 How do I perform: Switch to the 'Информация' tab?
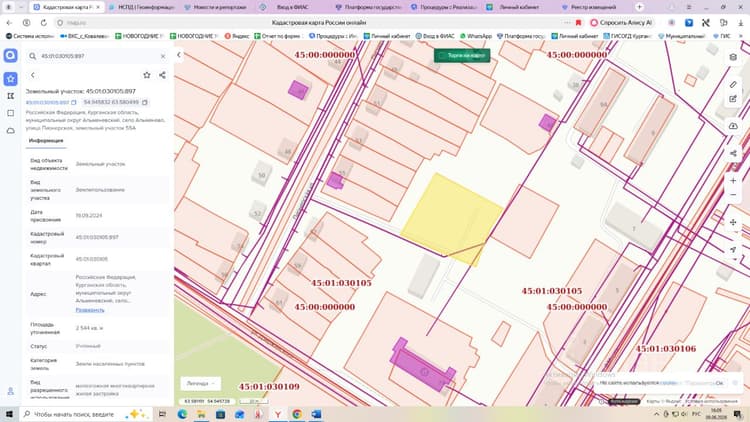point(46,141)
